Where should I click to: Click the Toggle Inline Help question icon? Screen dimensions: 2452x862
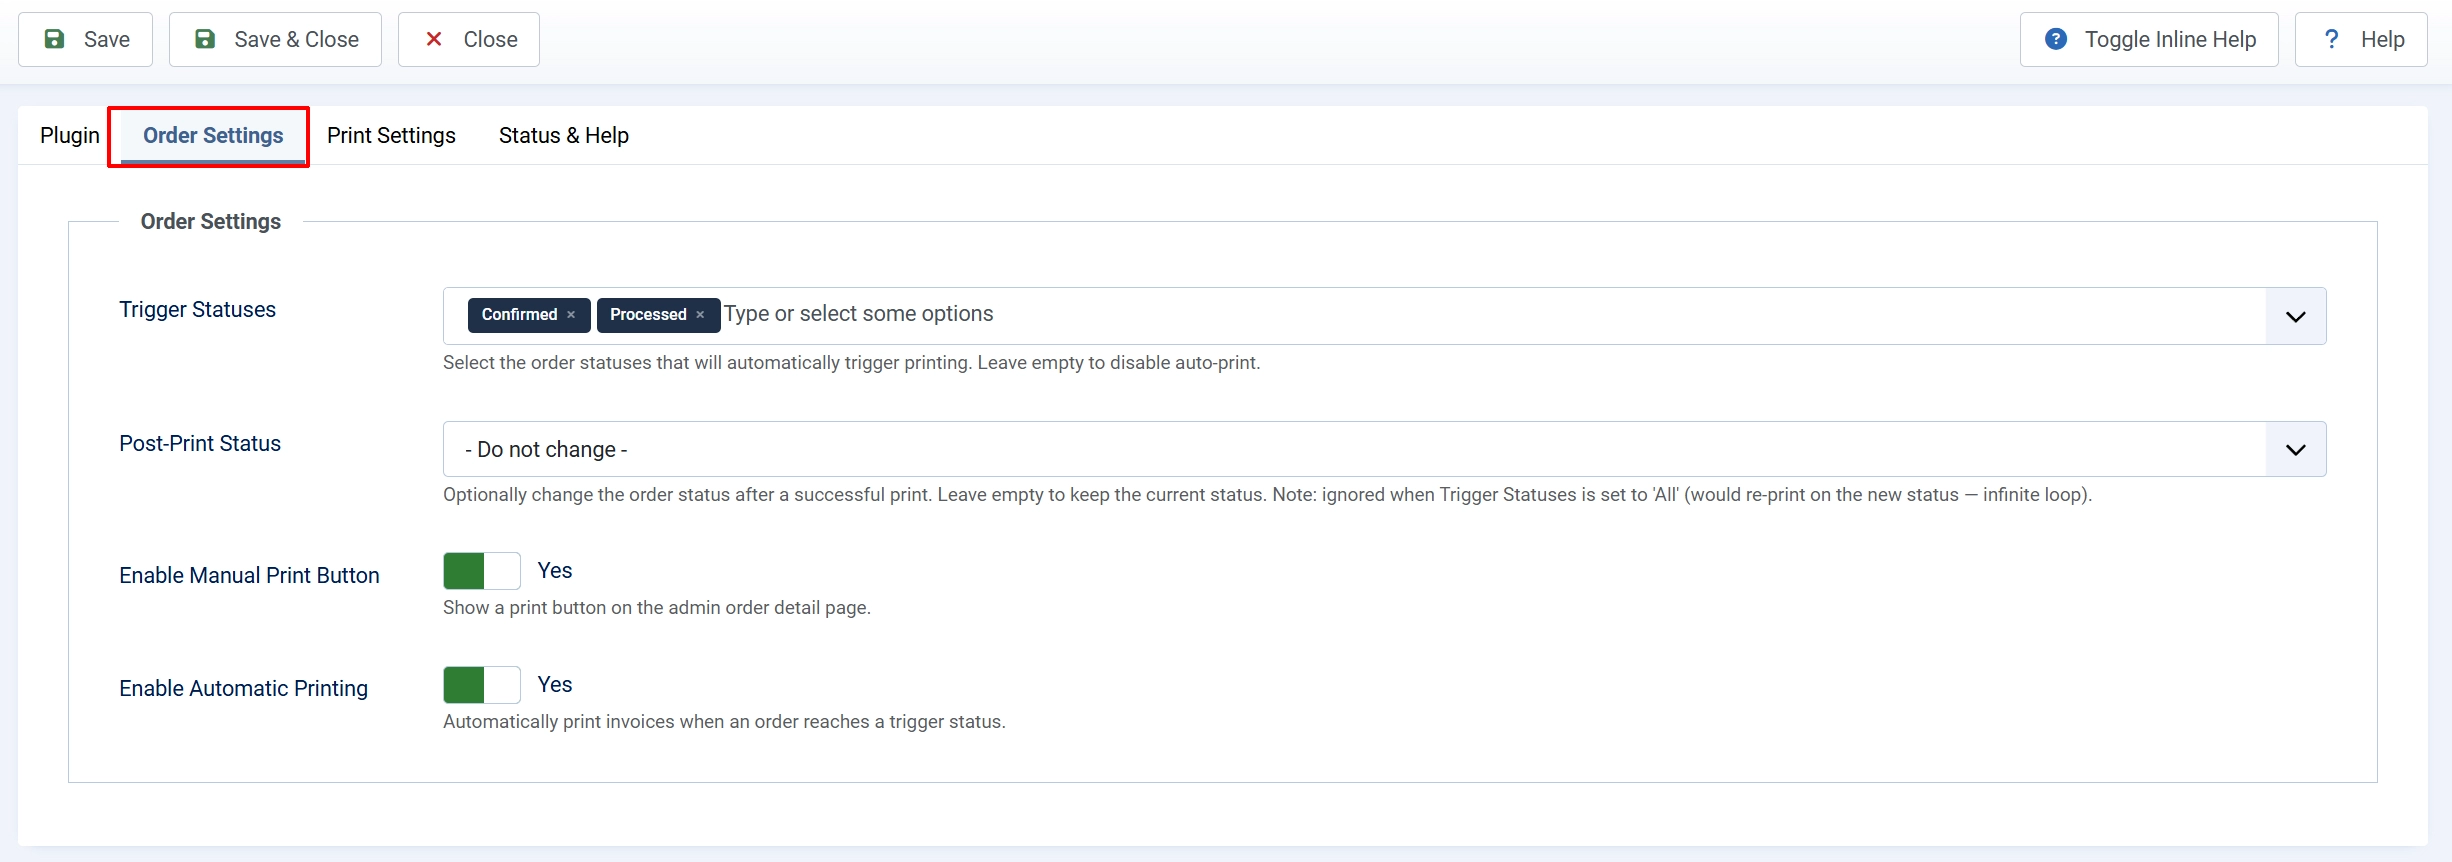point(2056,39)
